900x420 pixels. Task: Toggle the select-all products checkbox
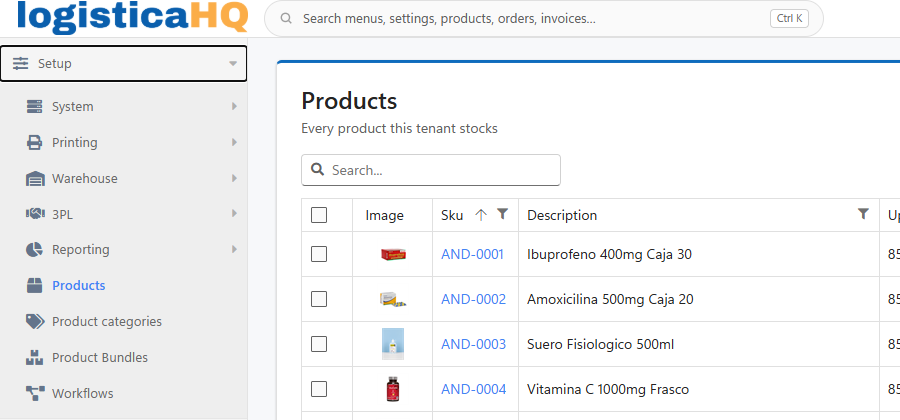coord(319,215)
